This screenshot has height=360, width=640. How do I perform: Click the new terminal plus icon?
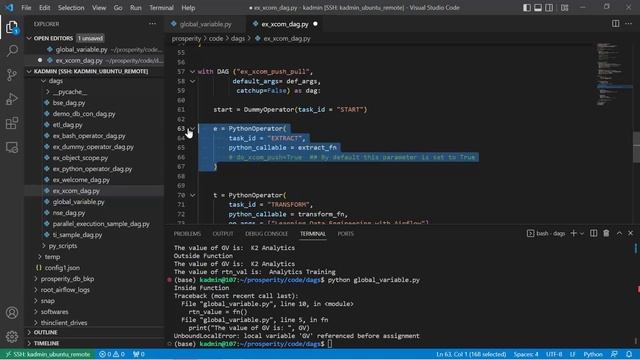[x=573, y=233]
